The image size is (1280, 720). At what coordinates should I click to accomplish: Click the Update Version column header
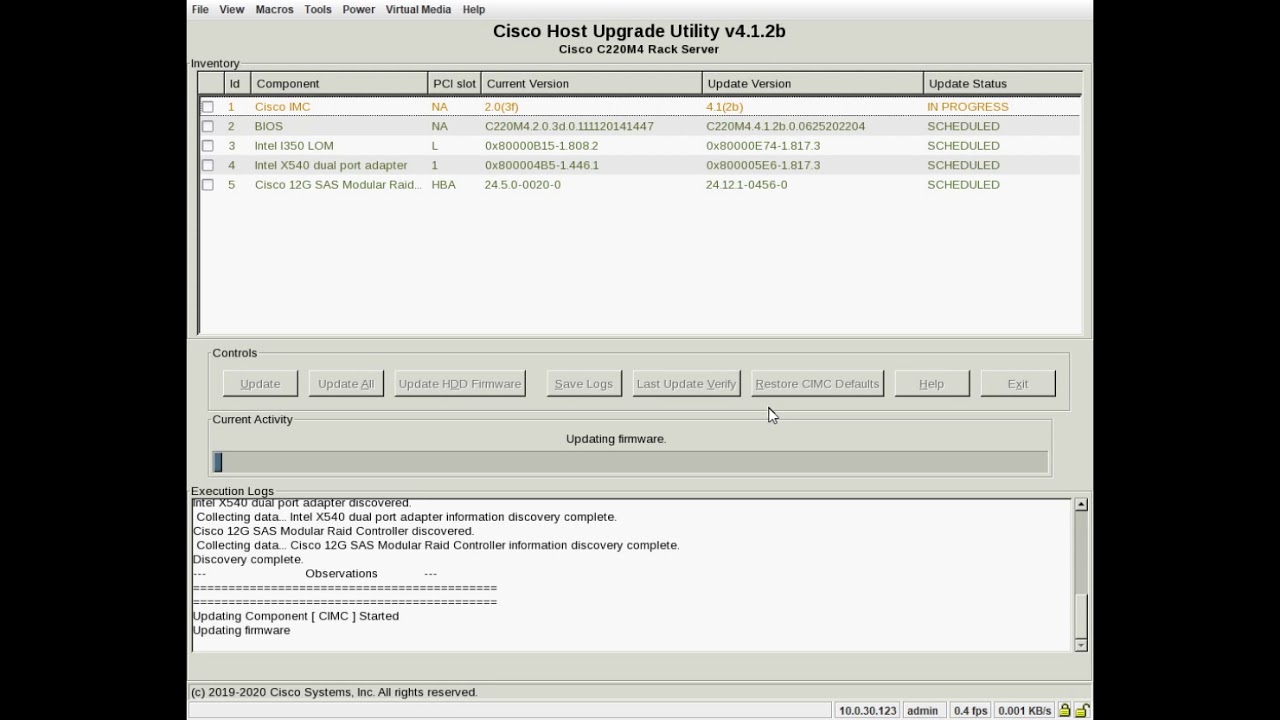(x=812, y=84)
